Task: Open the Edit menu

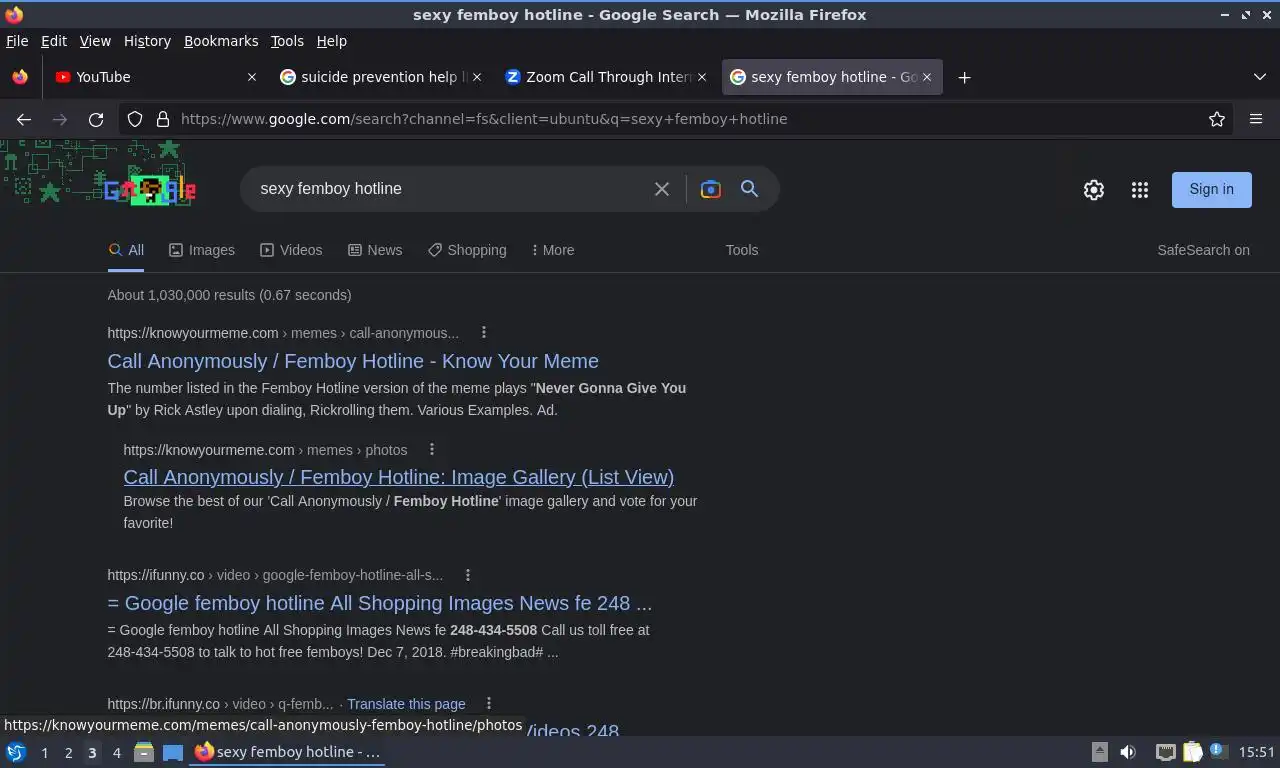Action: (54, 41)
